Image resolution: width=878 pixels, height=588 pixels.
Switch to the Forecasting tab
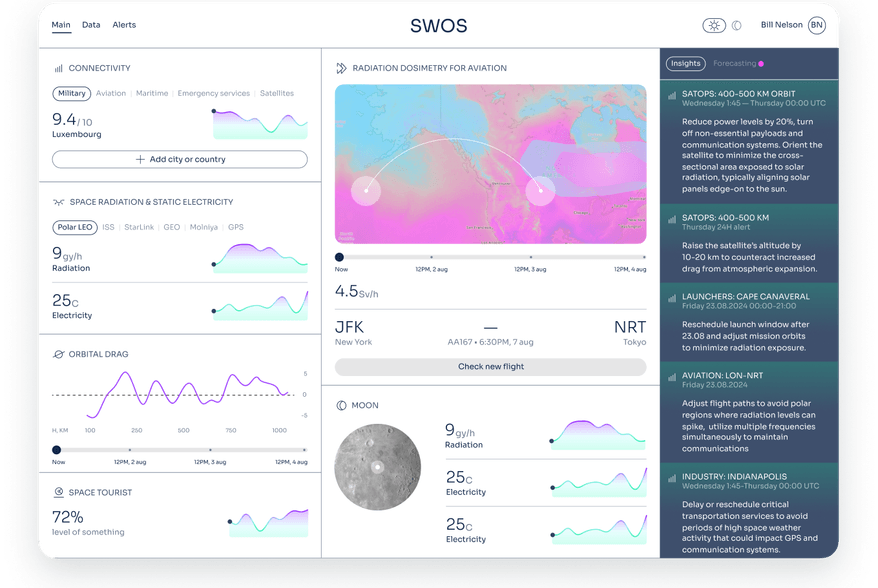734,63
